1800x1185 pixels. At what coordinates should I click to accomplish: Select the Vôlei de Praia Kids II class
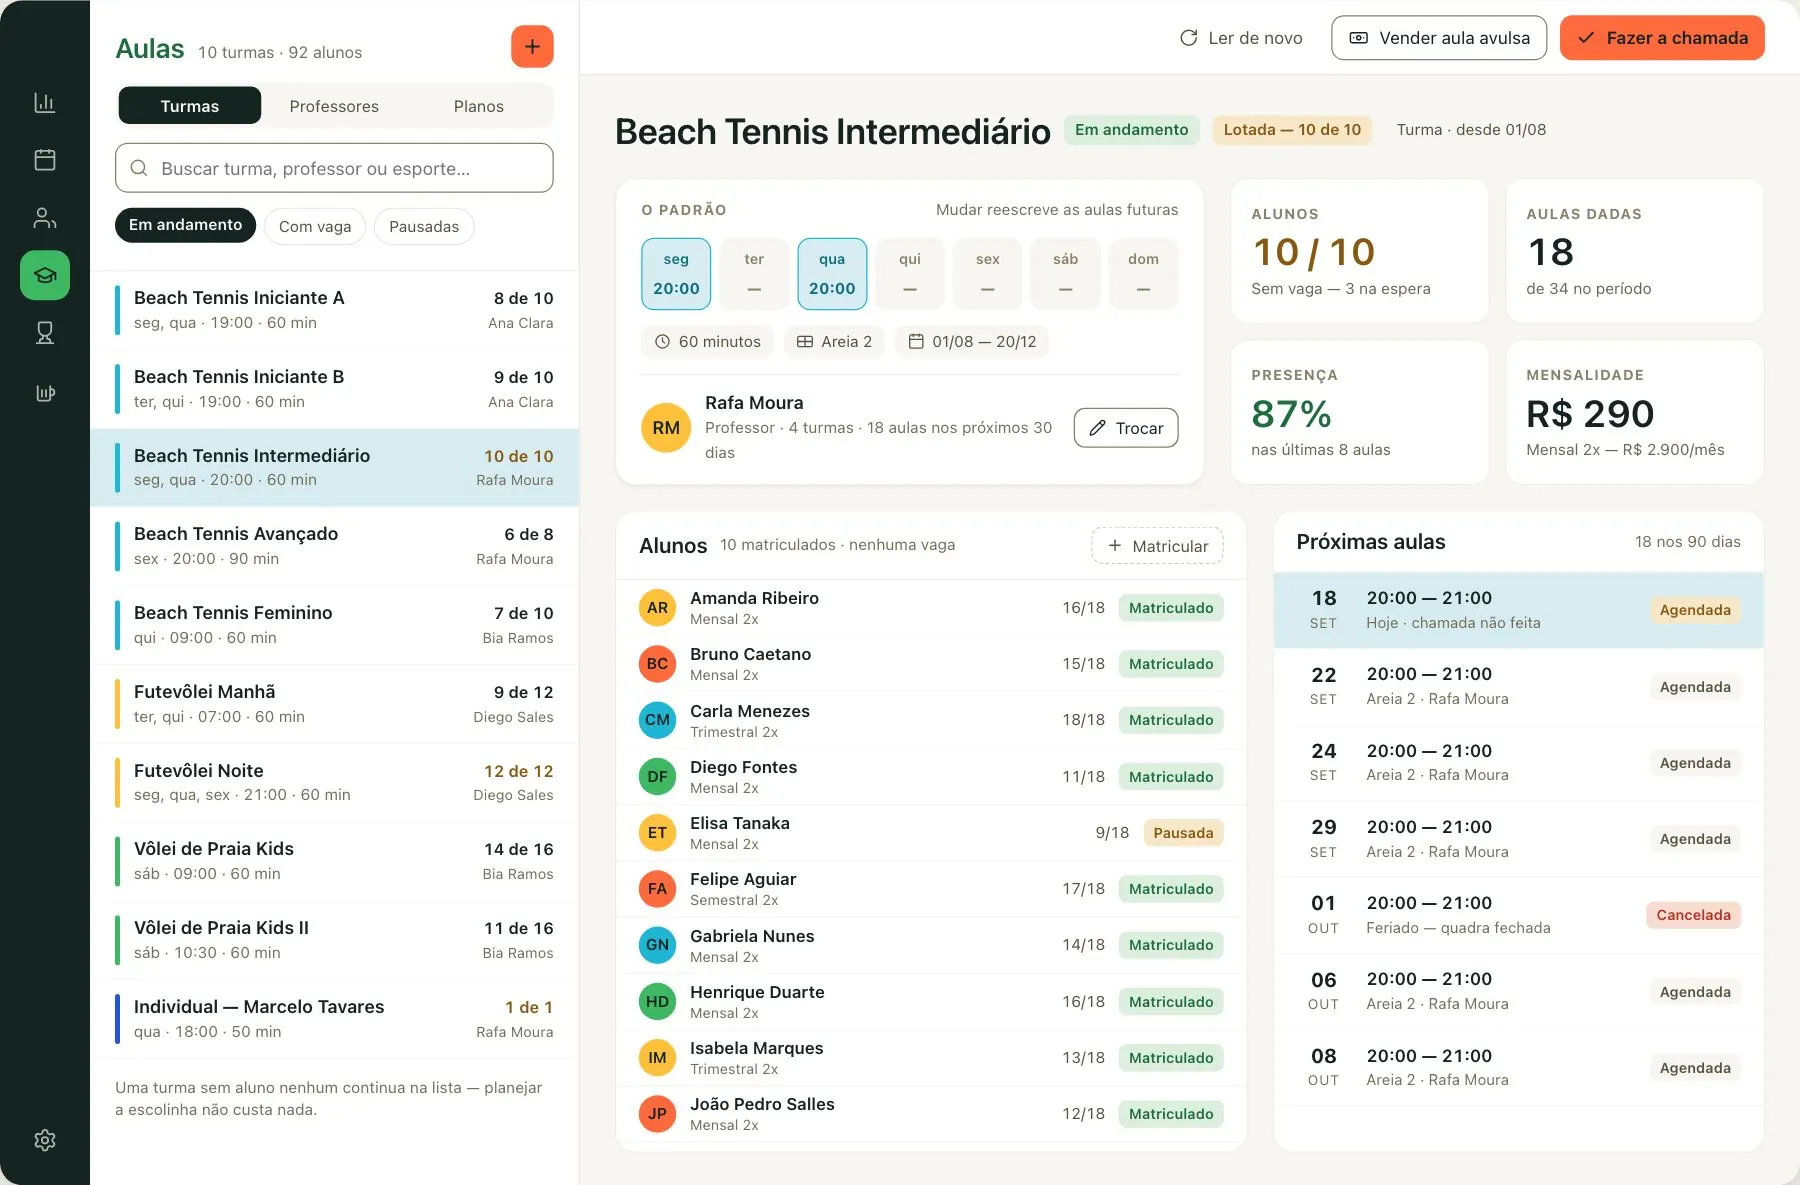click(334, 940)
